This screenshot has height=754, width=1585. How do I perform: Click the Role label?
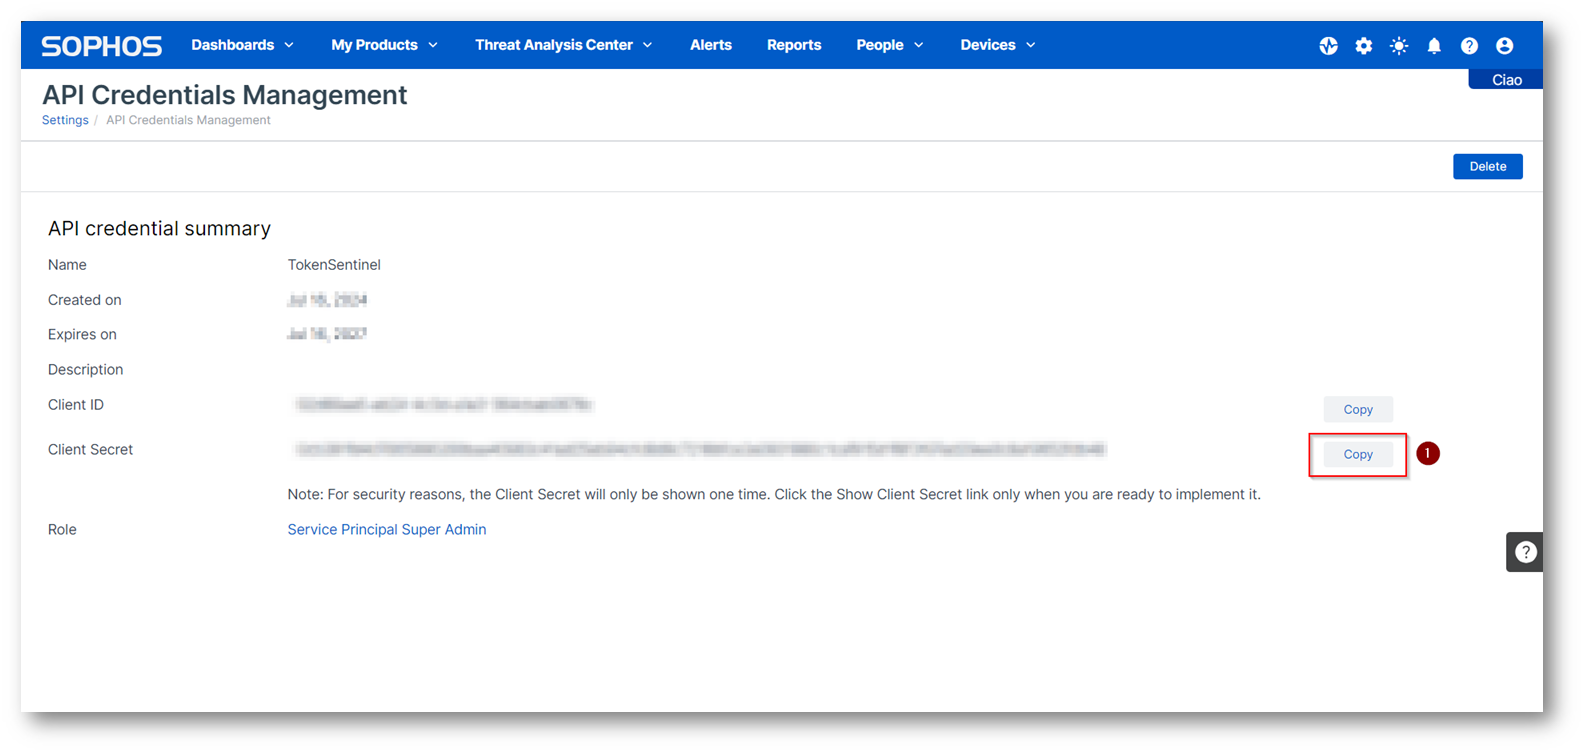click(x=62, y=530)
